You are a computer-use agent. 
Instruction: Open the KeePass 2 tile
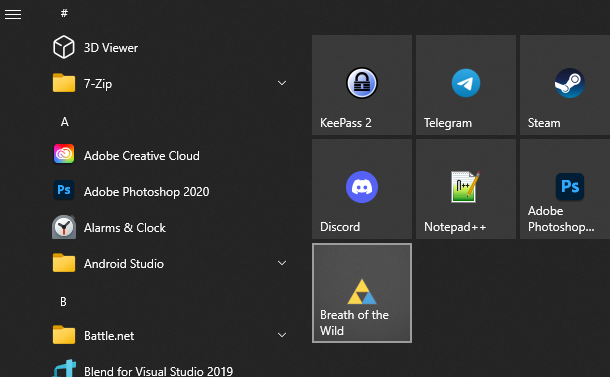(362, 85)
